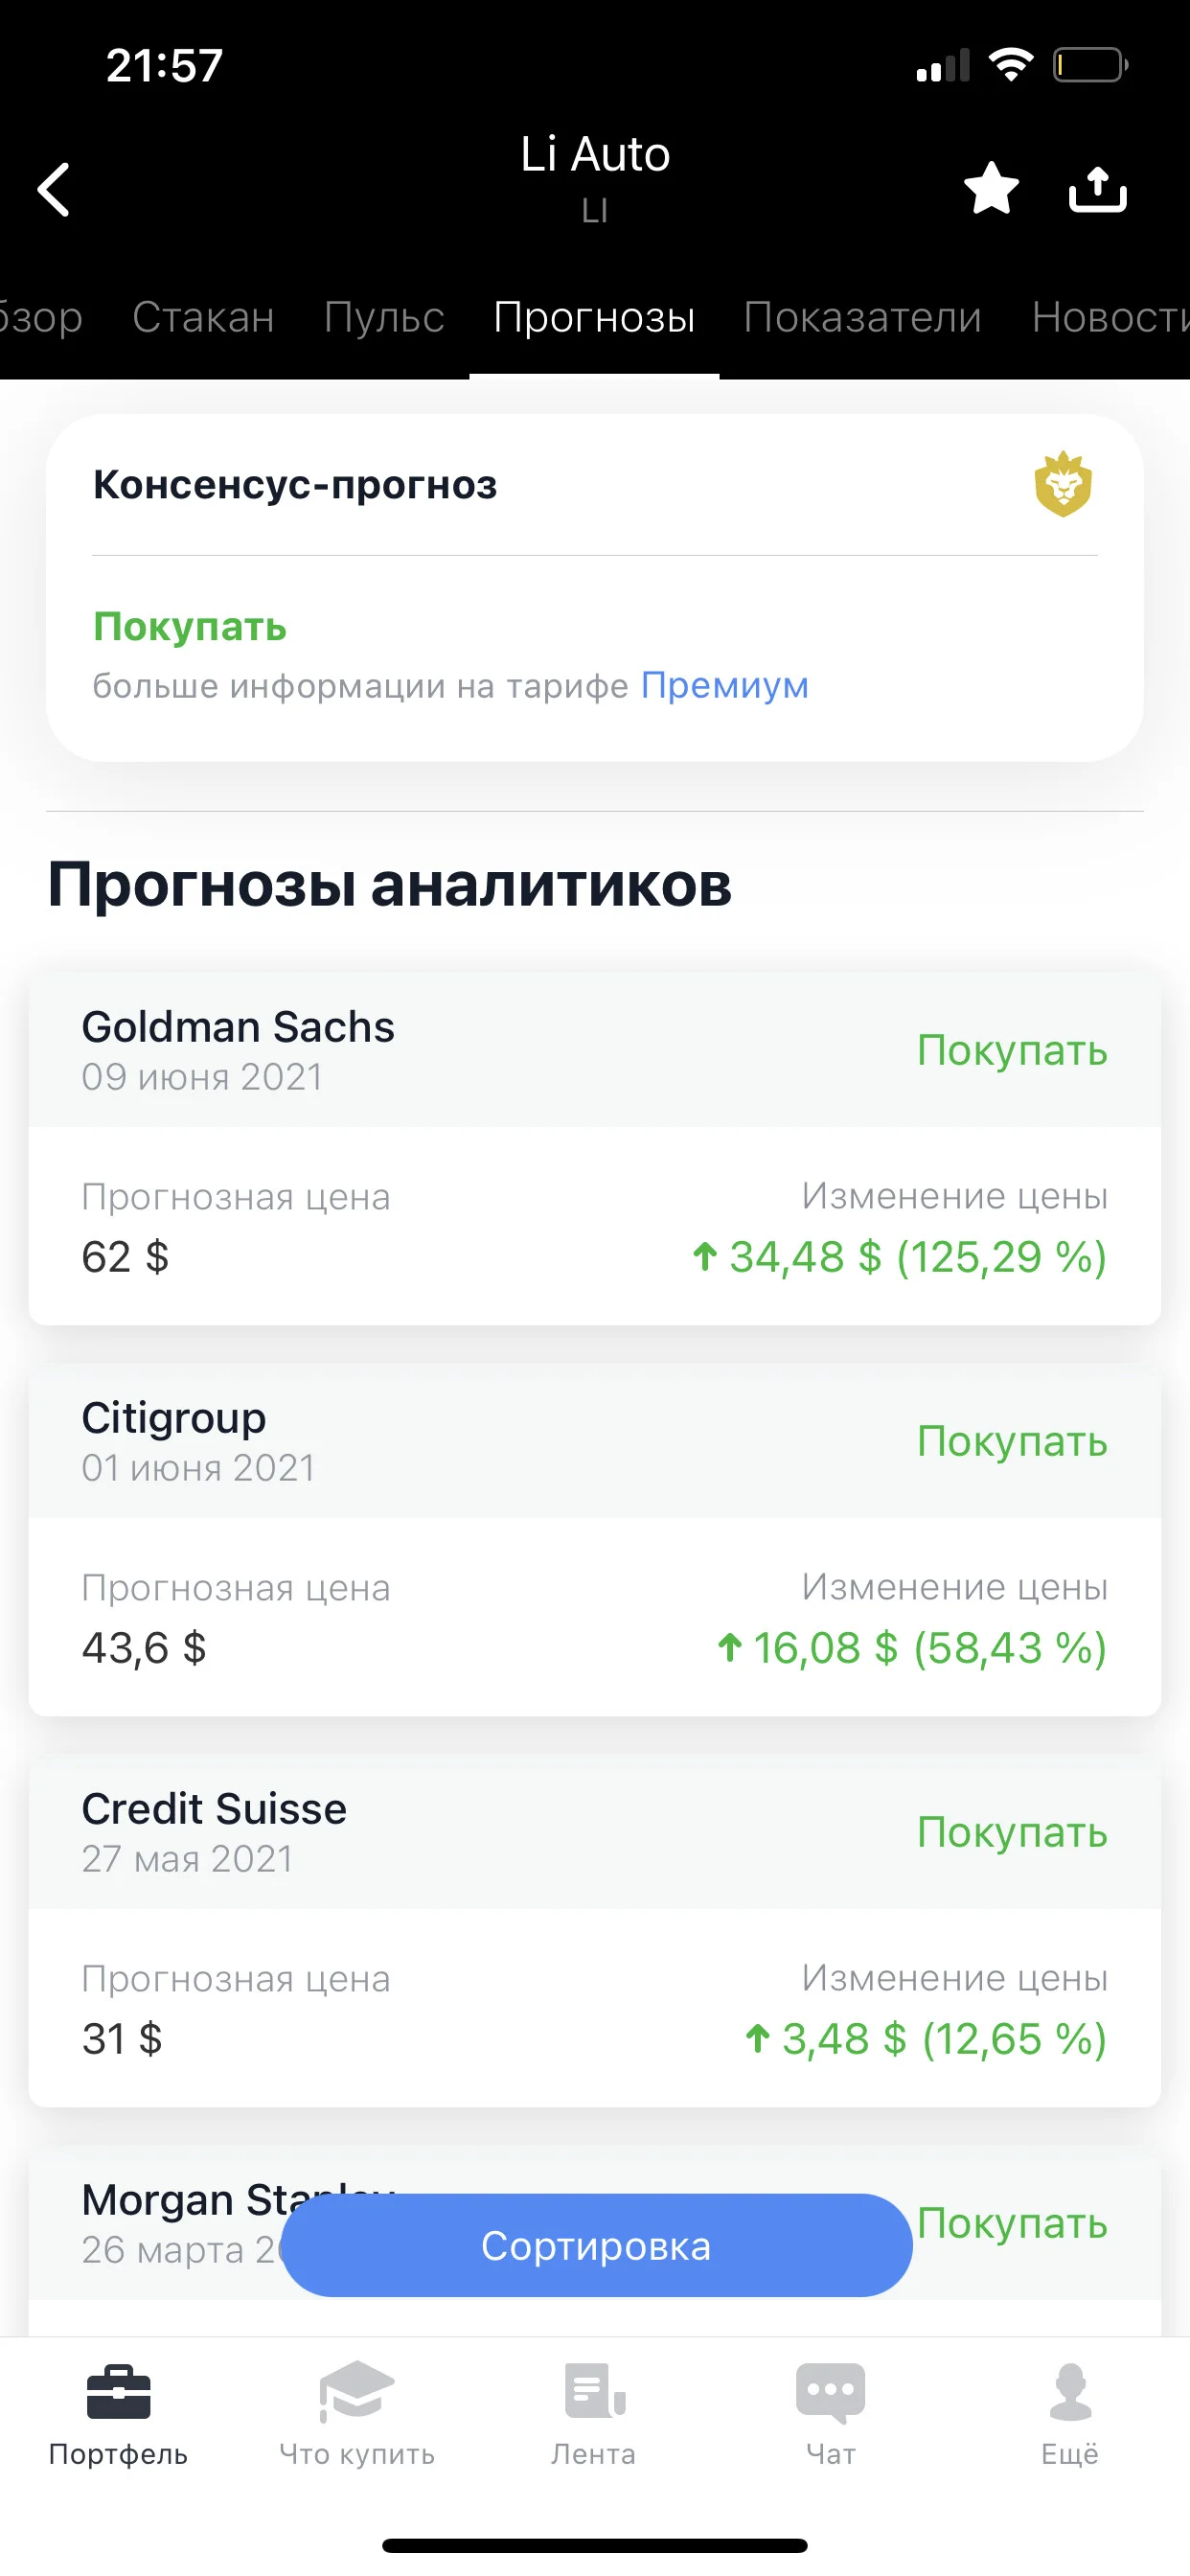Switch to the Стакан tab
1190x2576 pixels.
tap(203, 317)
